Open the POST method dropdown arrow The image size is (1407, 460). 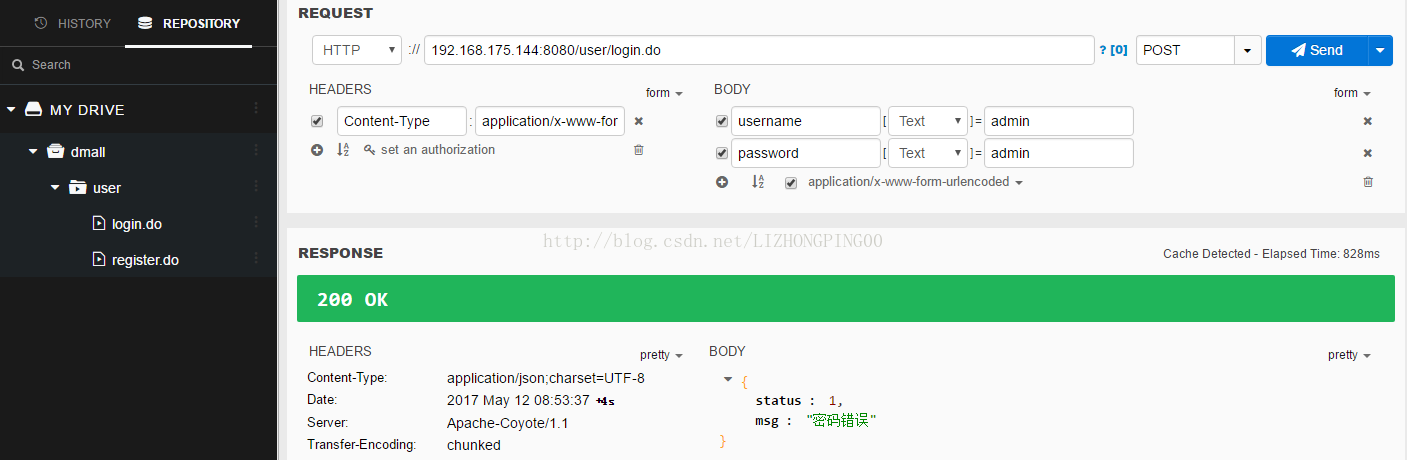point(1247,50)
